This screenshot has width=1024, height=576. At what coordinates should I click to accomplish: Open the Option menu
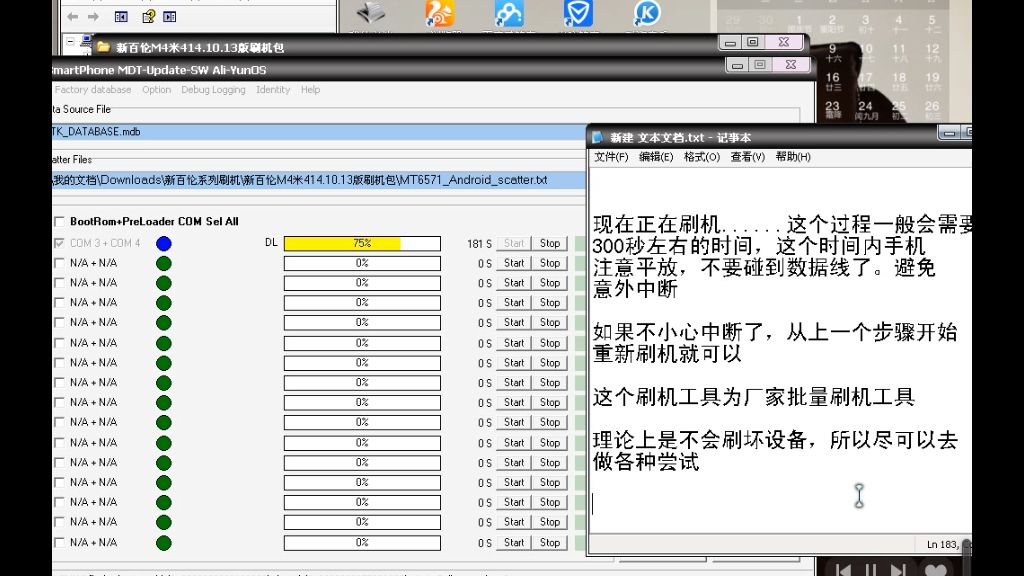pos(157,89)
